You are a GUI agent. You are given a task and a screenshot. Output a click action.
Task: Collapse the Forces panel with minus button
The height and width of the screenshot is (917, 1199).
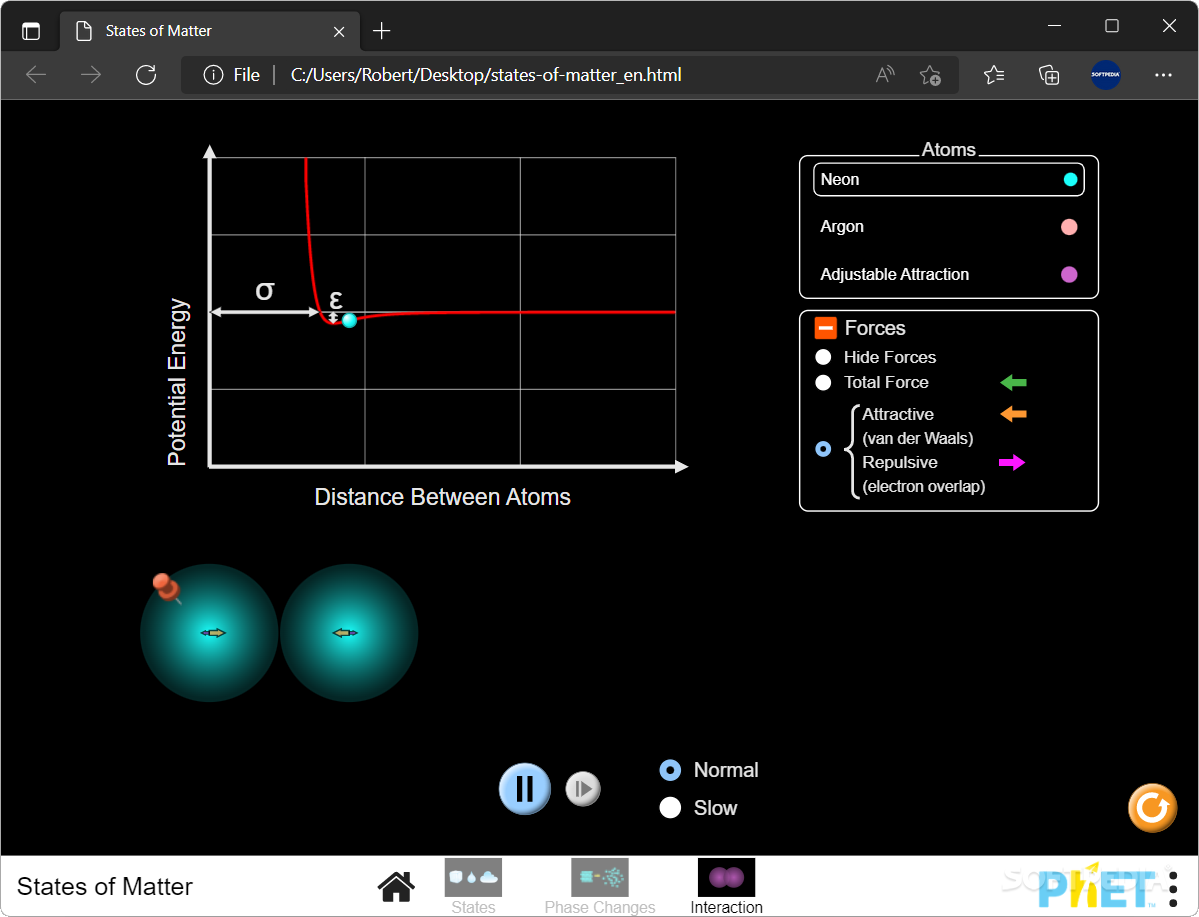tap(826, 328)
